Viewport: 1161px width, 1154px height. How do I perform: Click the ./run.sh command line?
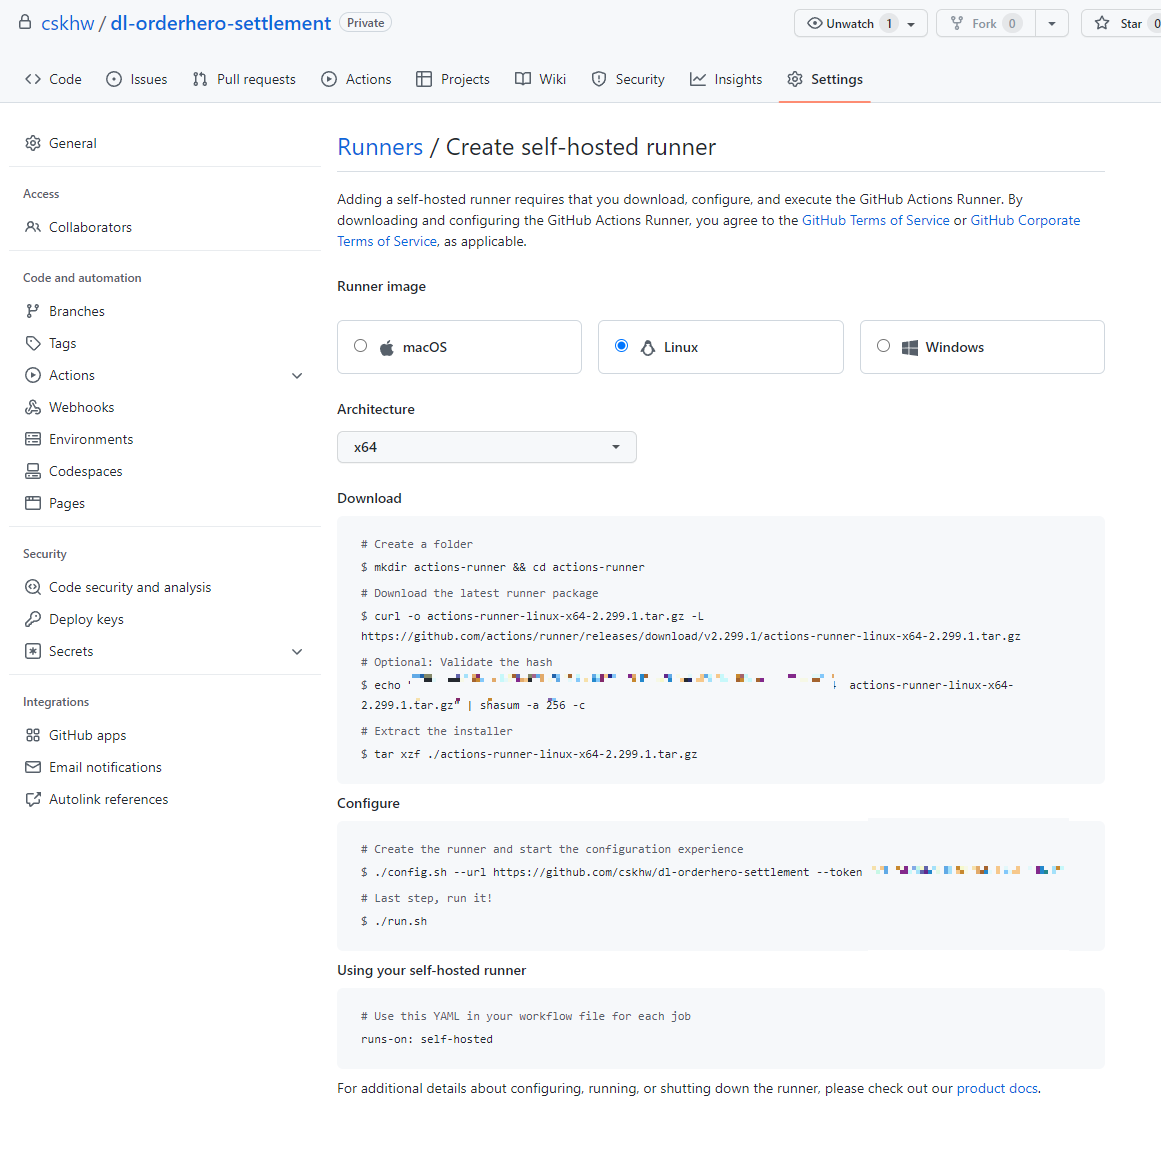[x=394, y=922]
